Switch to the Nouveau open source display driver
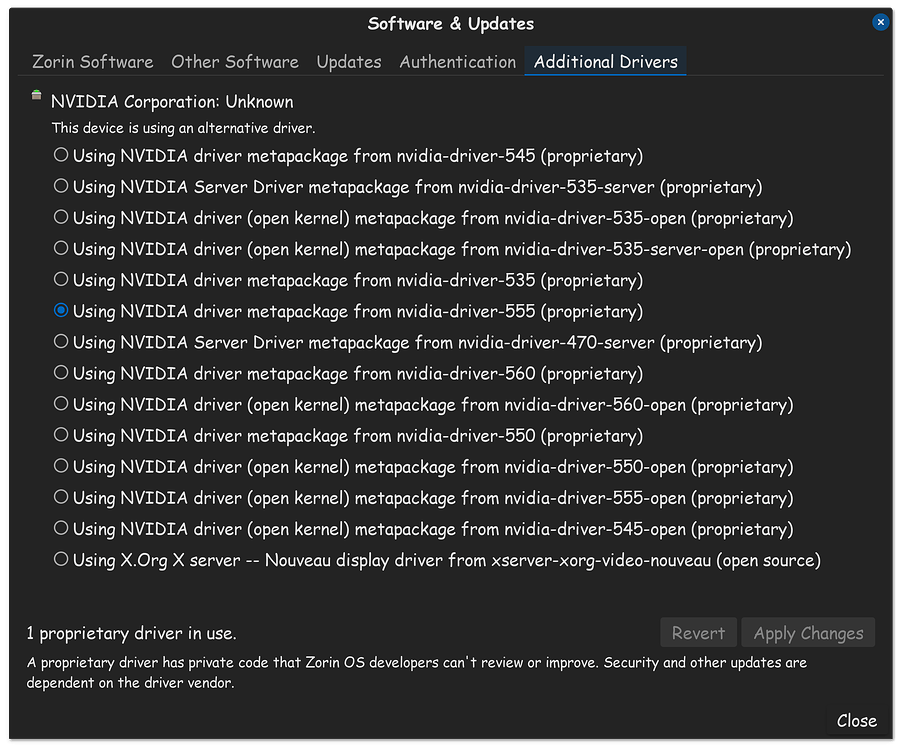This screenshot has width=903, height=750. click(61, 559)
